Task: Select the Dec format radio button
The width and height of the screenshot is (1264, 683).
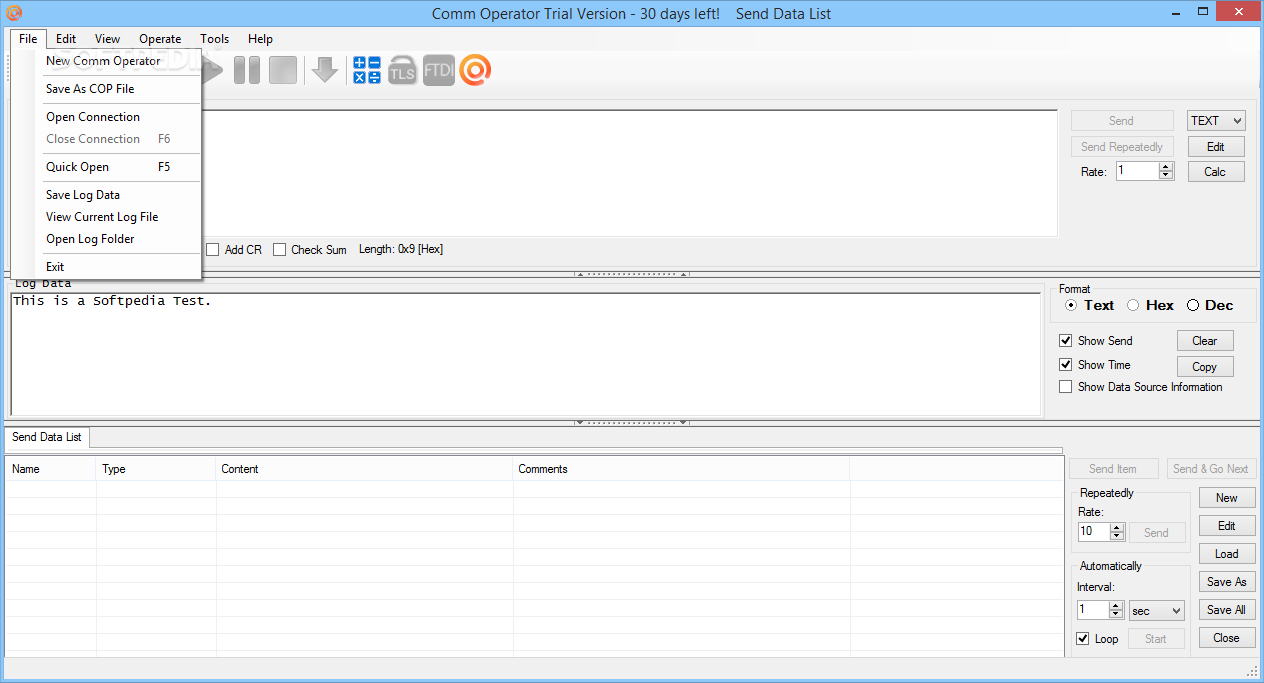Action: point(1193,305)
